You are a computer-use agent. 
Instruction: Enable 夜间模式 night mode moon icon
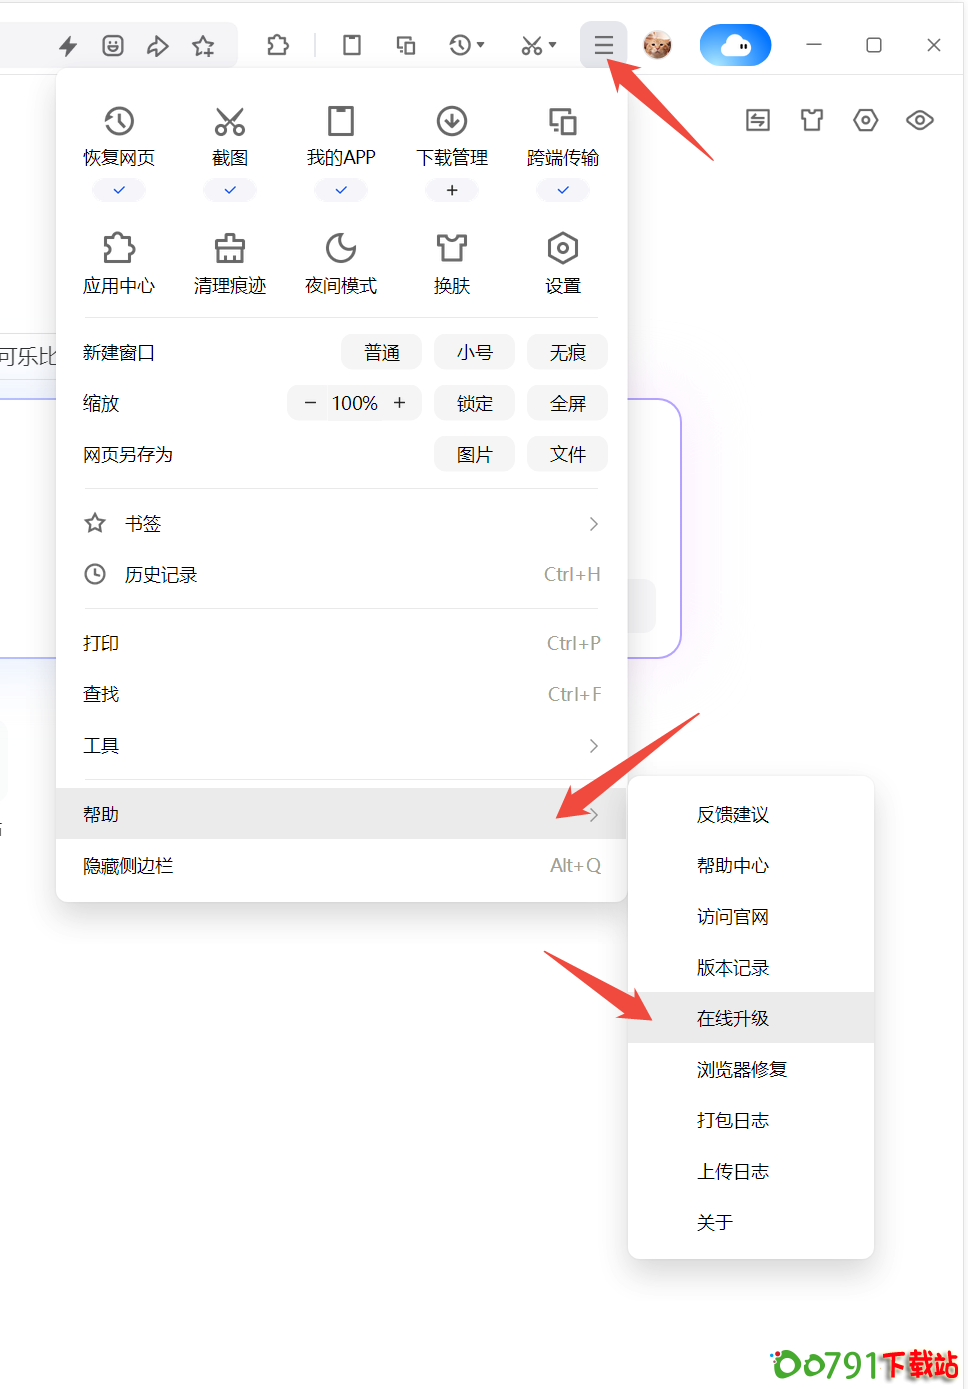pos(341,249)
